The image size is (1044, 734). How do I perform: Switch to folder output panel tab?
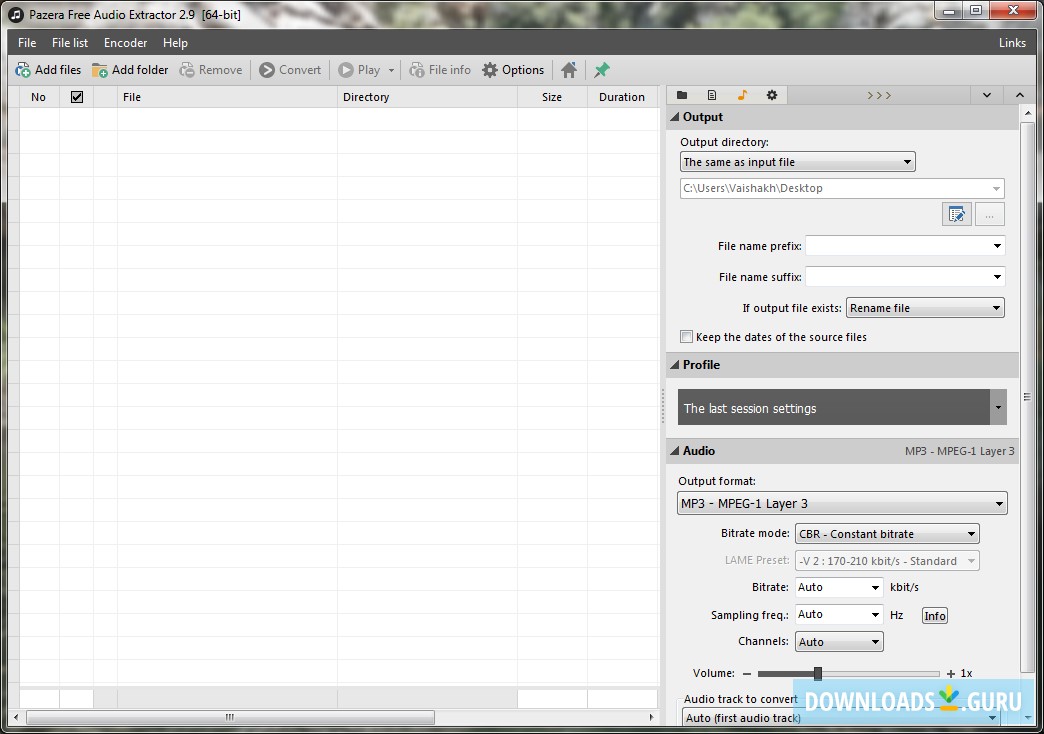pyautogui.click(x=682, y=95)
